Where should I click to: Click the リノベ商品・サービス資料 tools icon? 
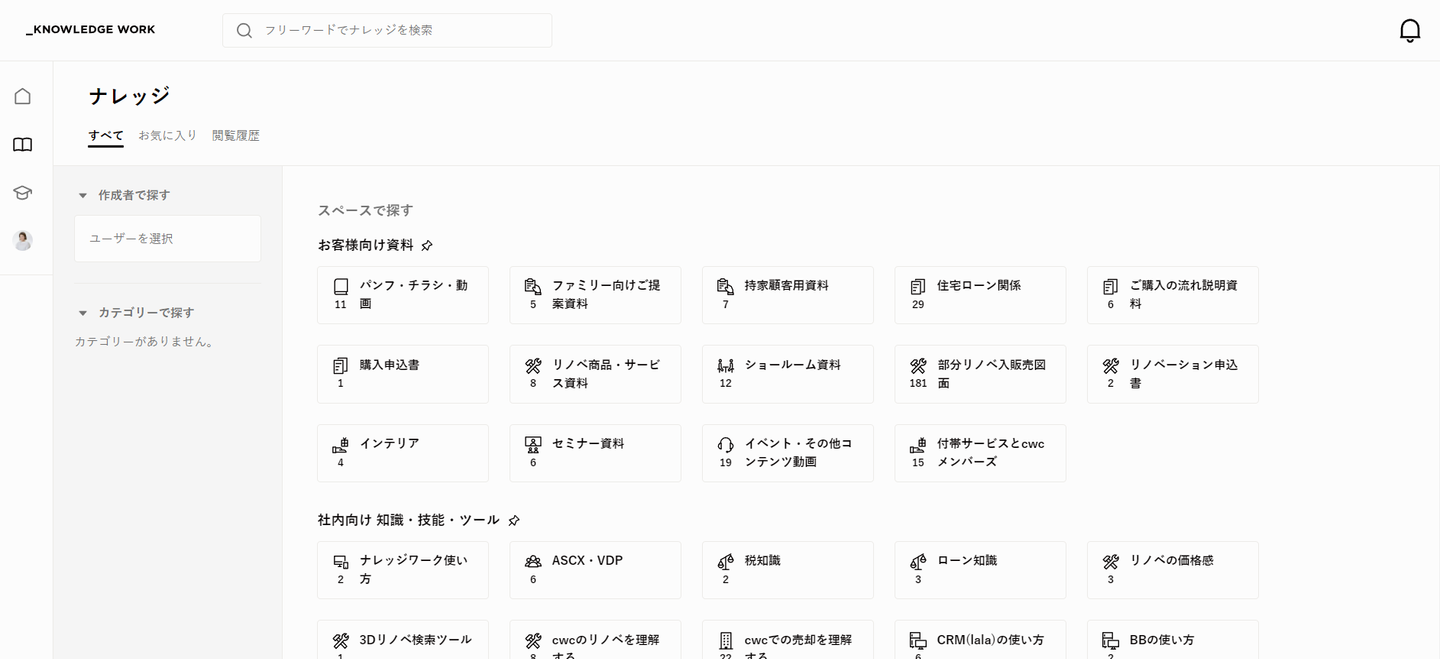click(533, 365)
